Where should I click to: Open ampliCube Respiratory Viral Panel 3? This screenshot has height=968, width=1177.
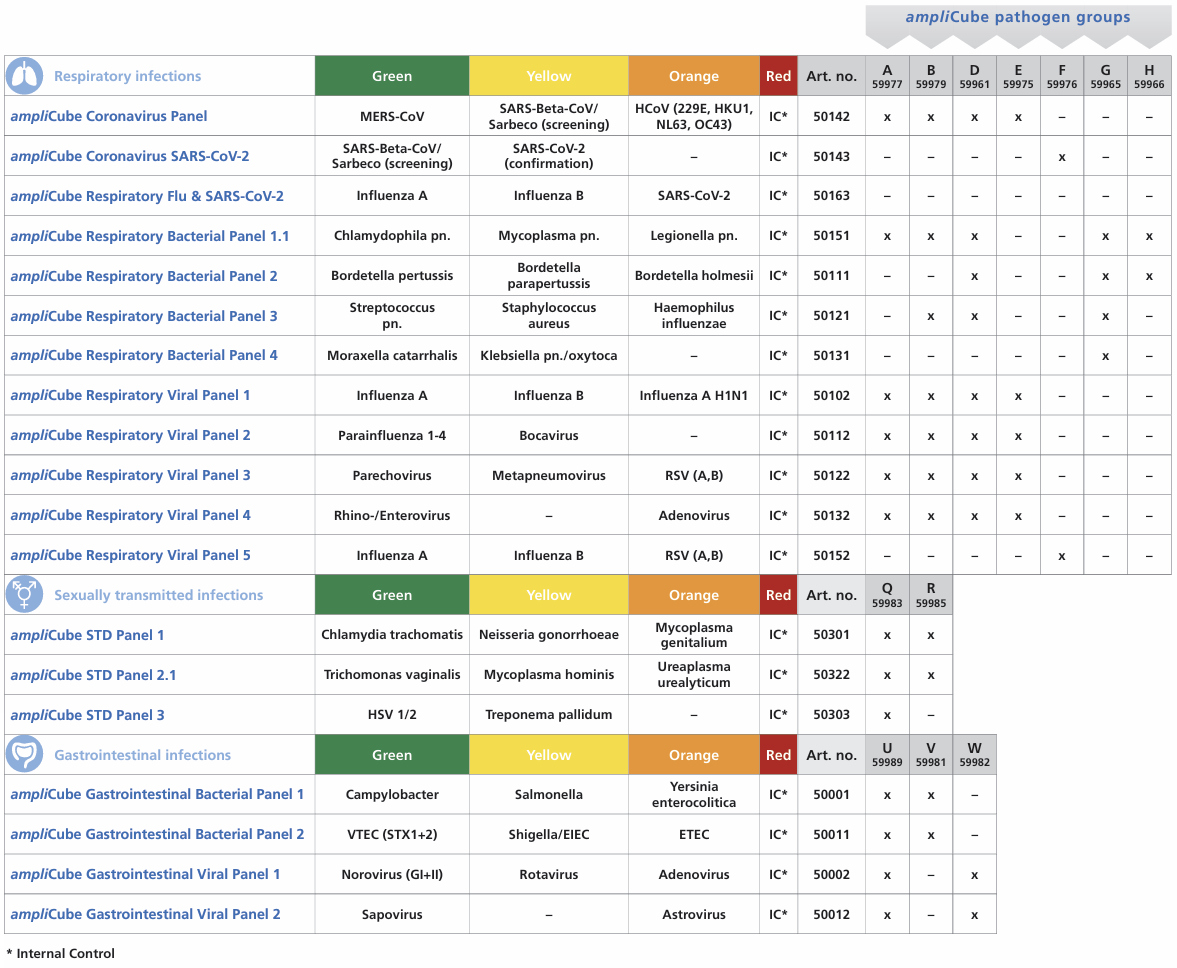pos(130,475)
